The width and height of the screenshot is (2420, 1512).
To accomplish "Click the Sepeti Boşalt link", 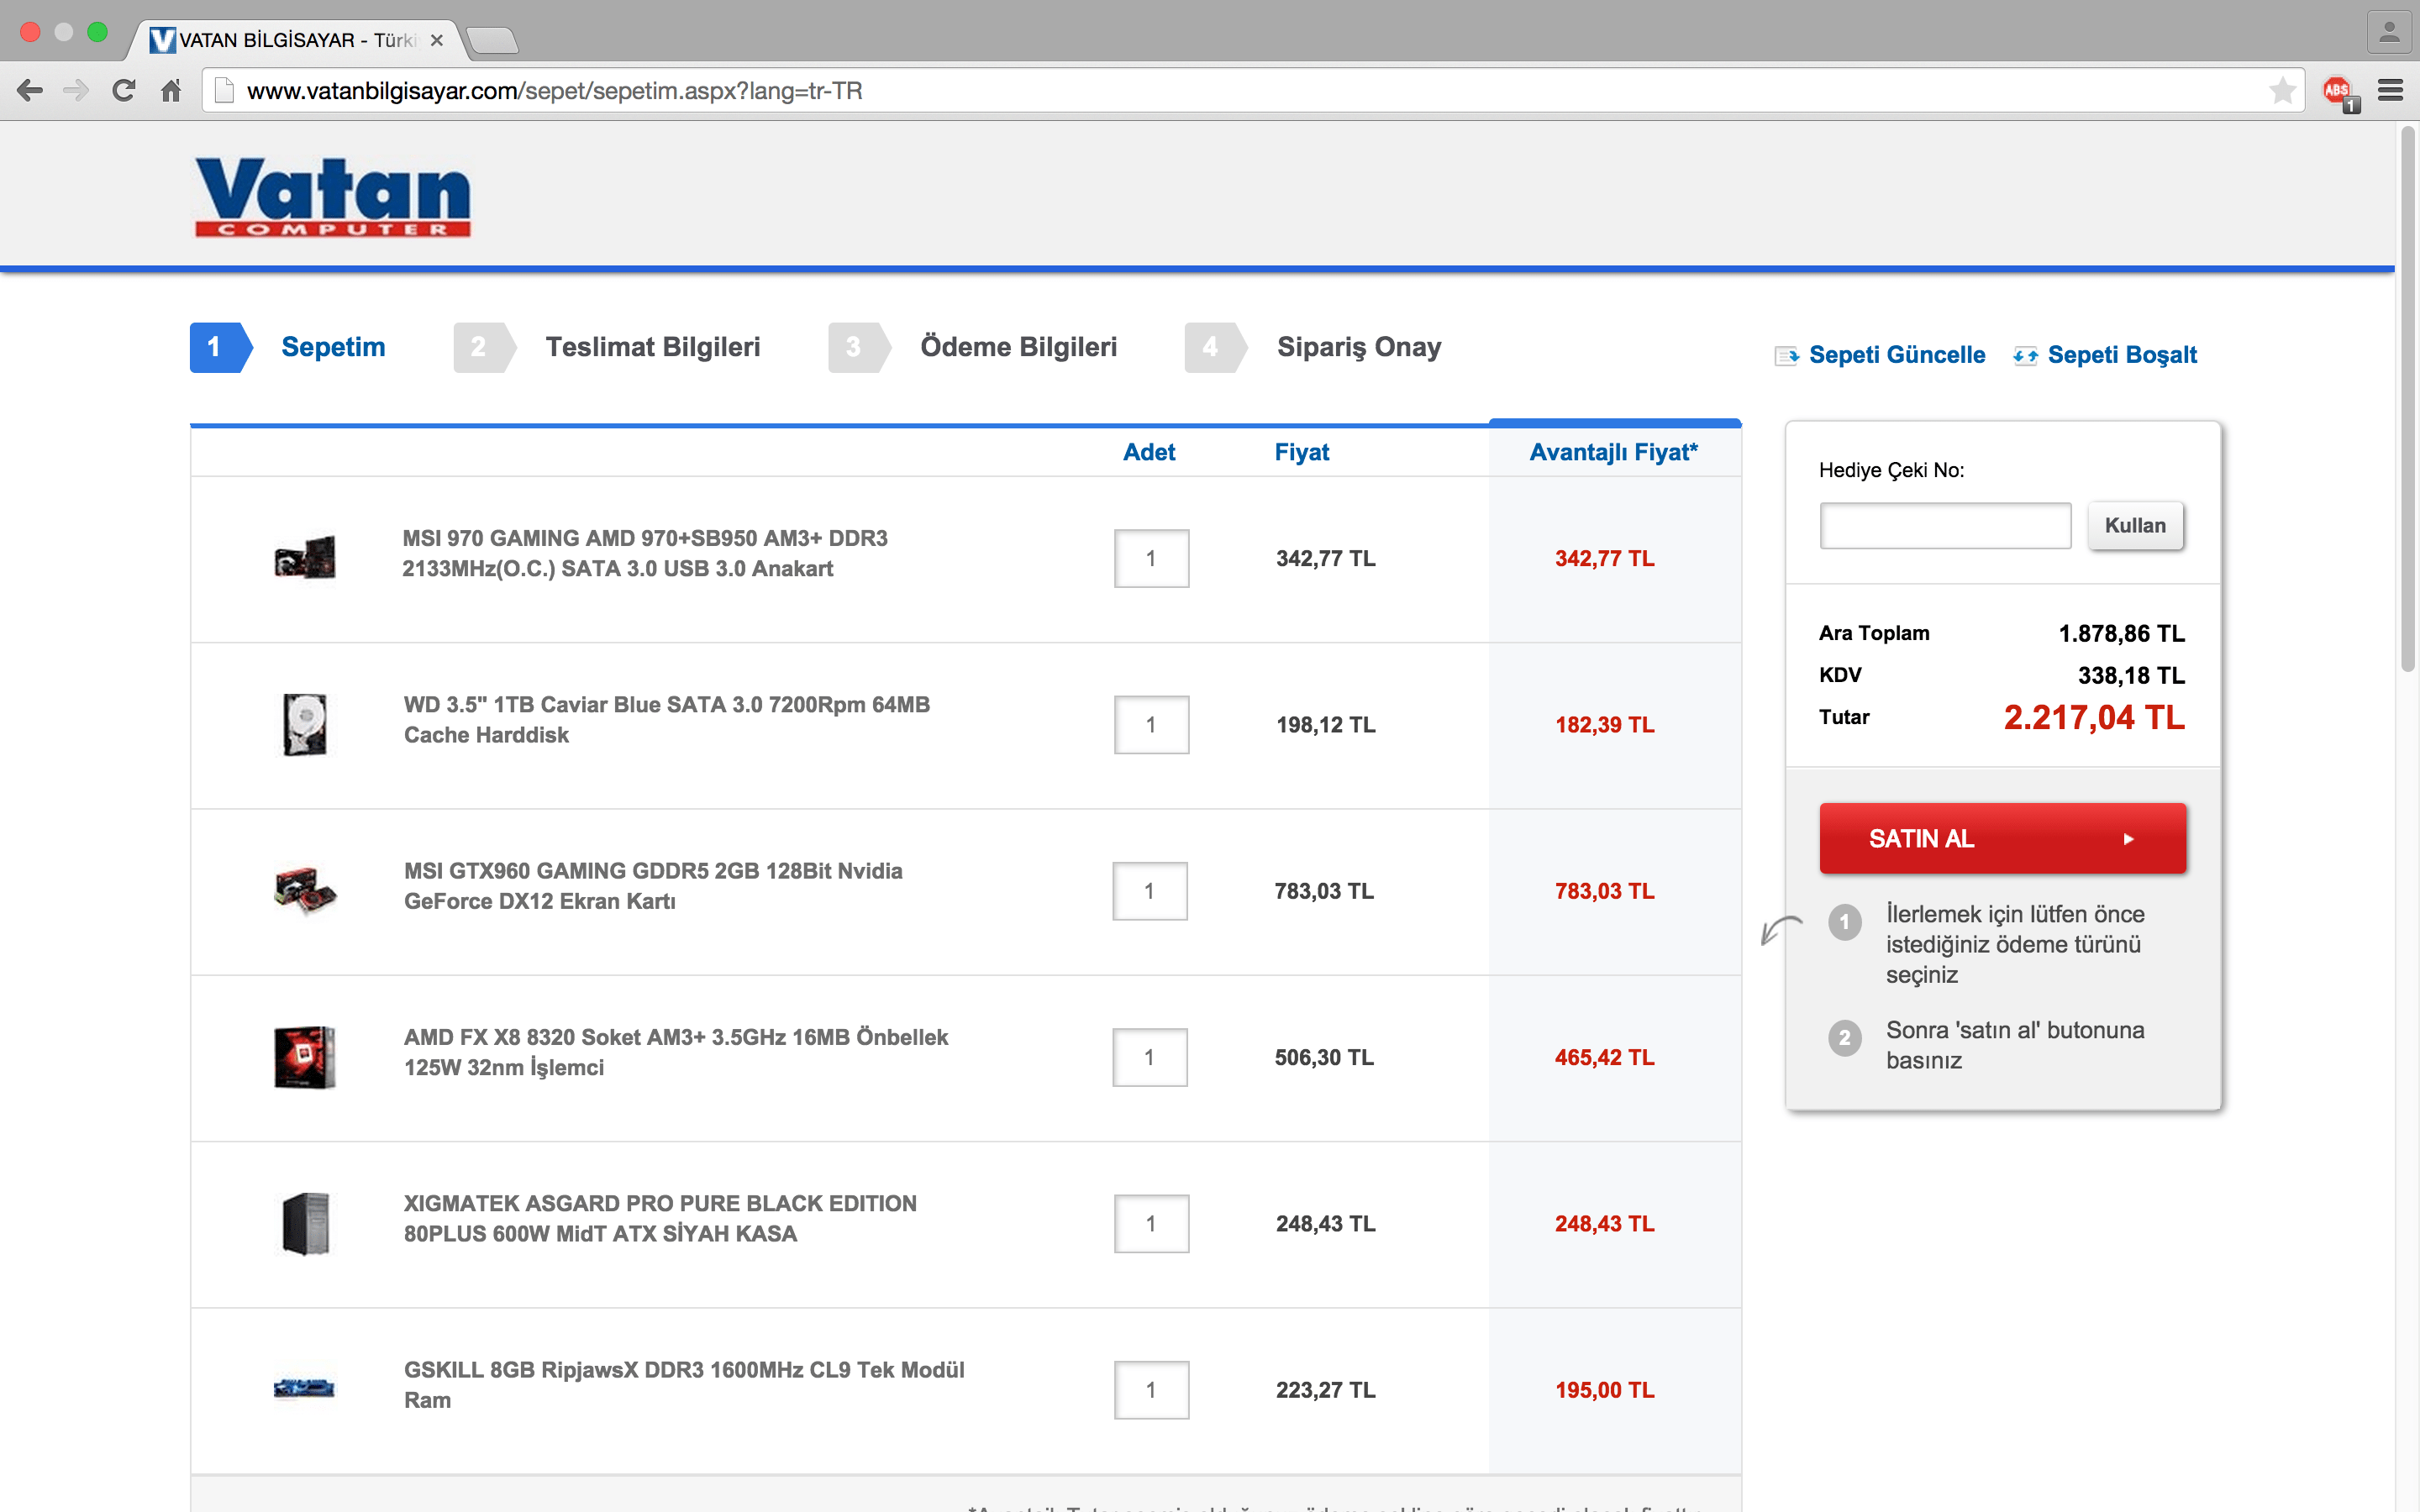I will pyautogui.click(x=2121, y=355).
